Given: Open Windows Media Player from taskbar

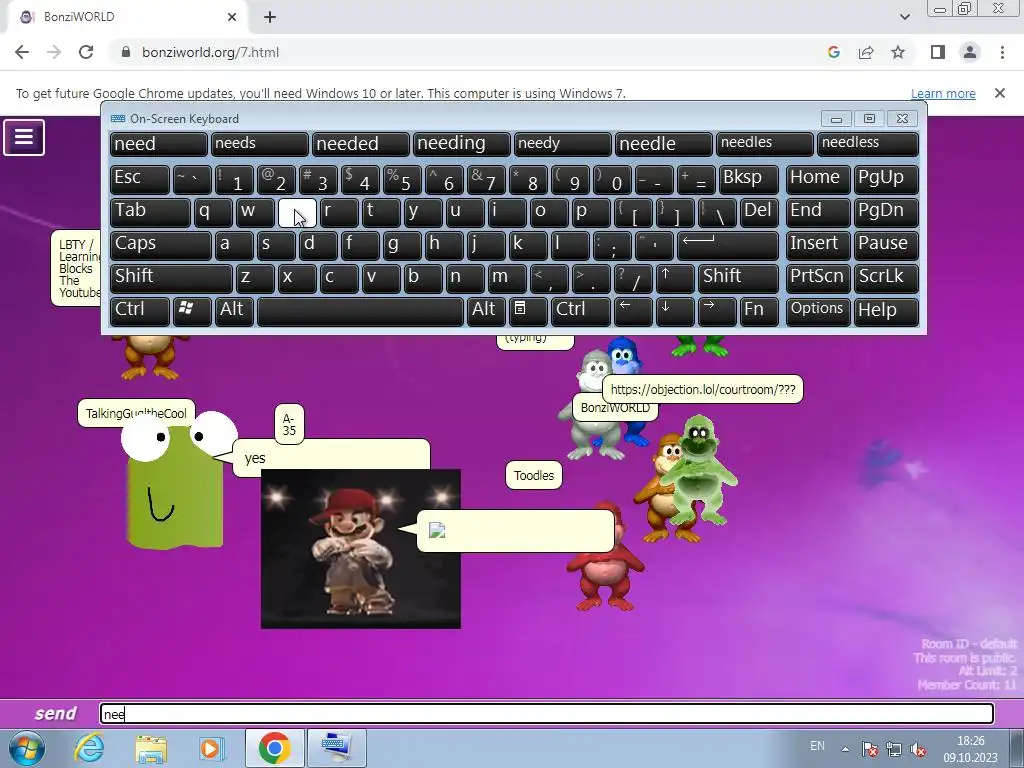Looking at the screenshot, I should [x=212, y=748].
